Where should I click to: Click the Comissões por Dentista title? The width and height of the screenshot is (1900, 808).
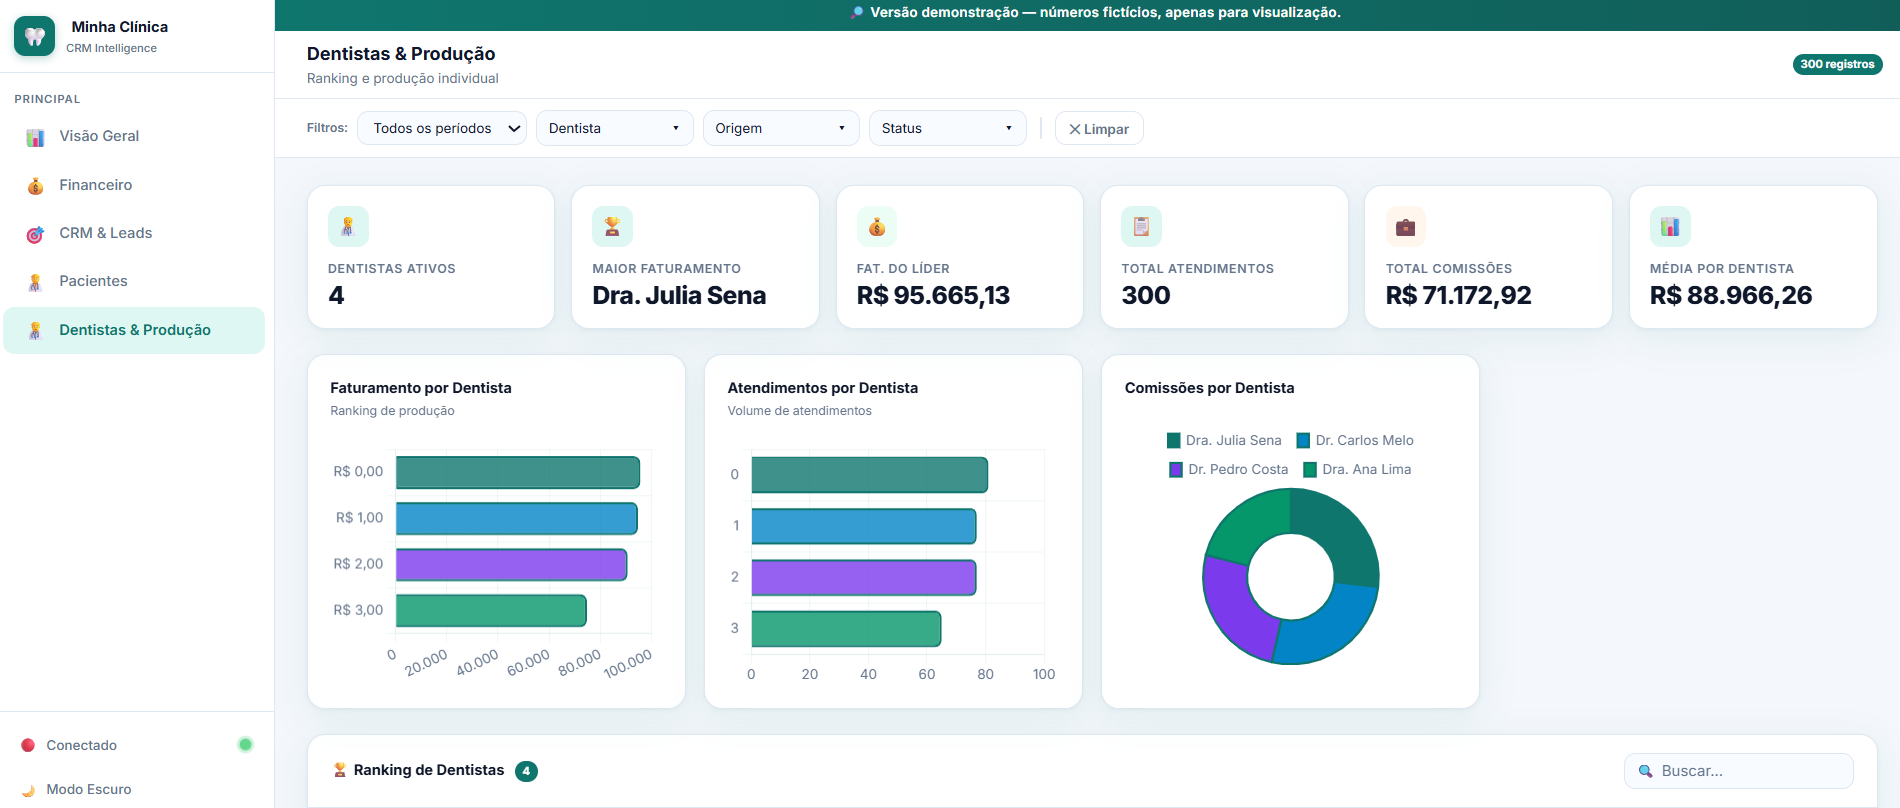(1209, 388)
